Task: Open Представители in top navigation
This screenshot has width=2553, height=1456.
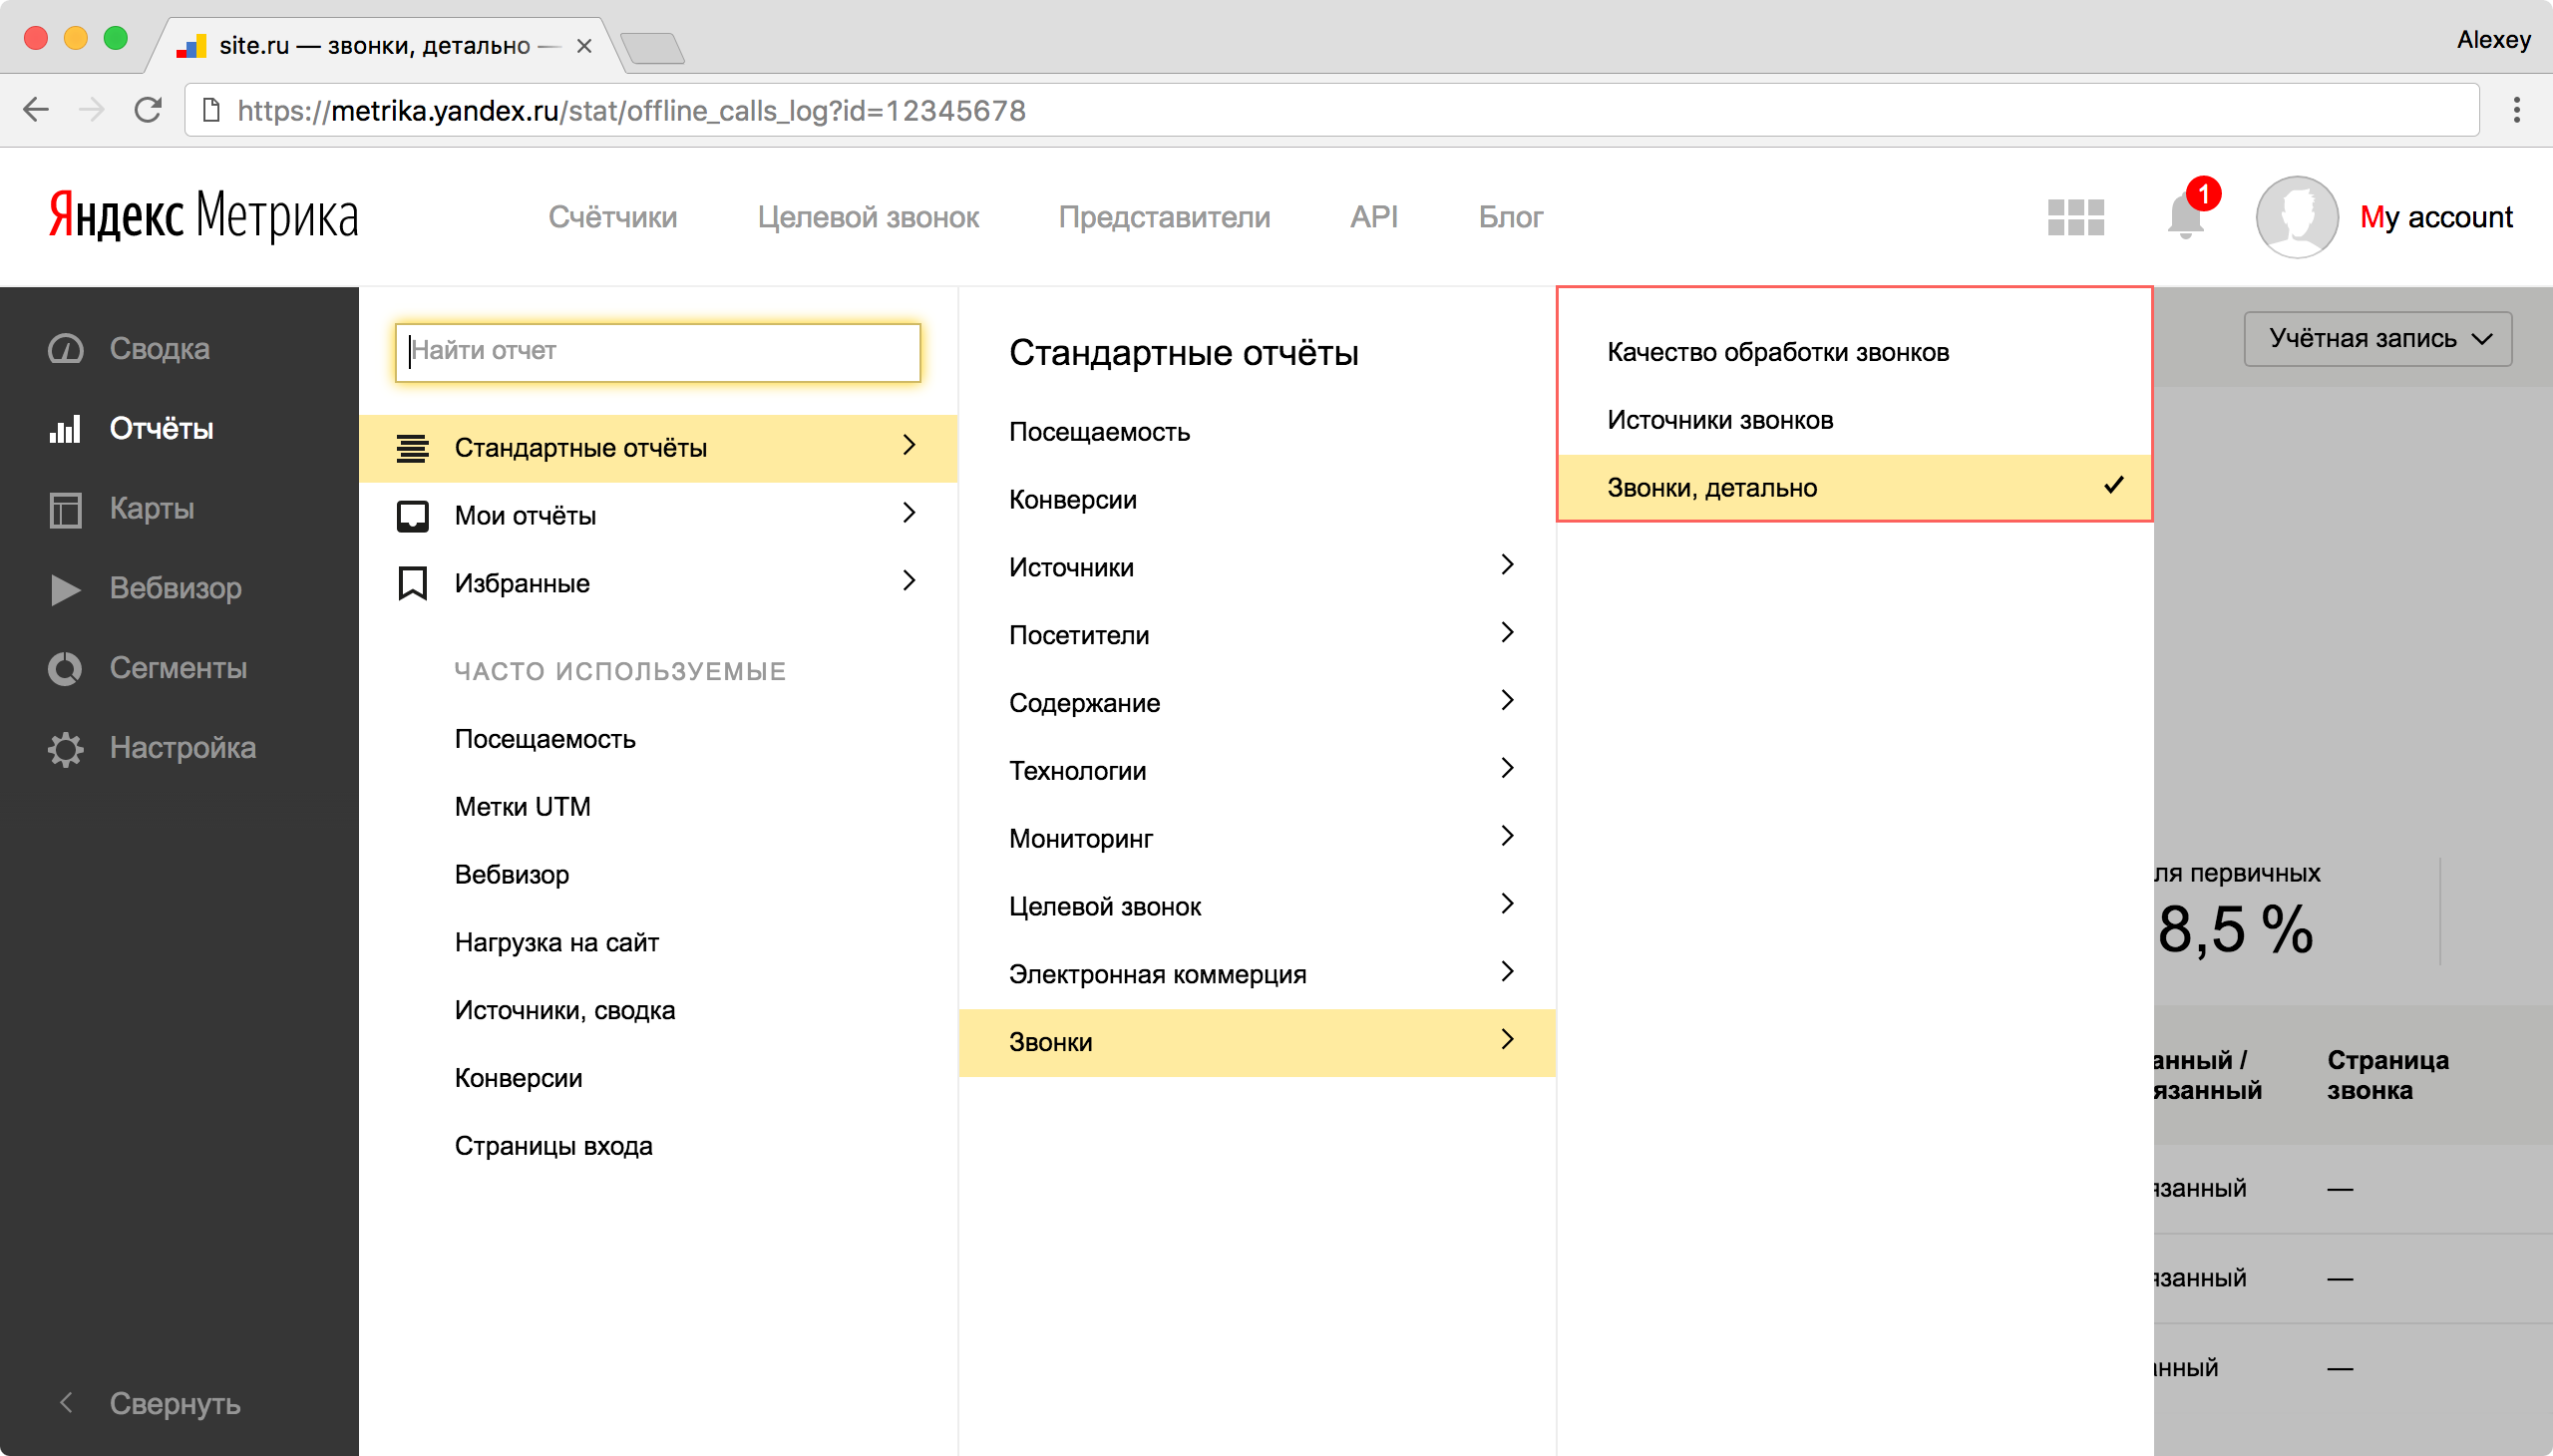Action: click(1164, 217)
